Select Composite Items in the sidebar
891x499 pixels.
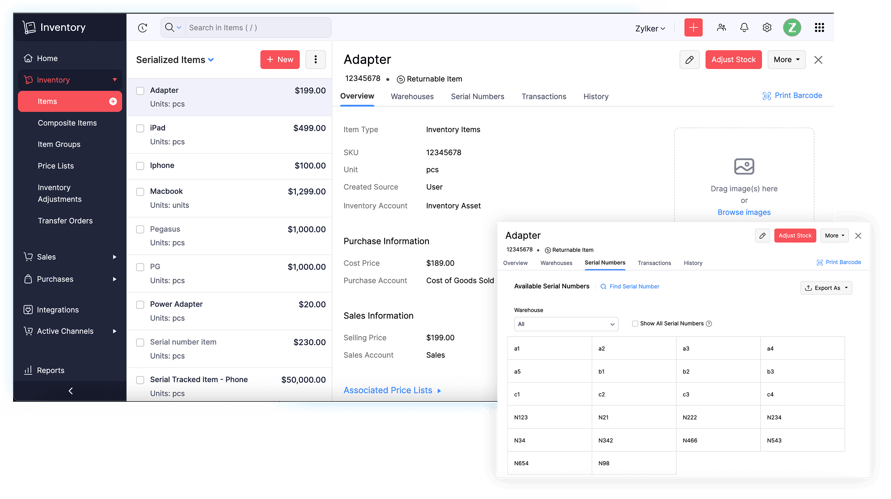[x=67, y=123]
